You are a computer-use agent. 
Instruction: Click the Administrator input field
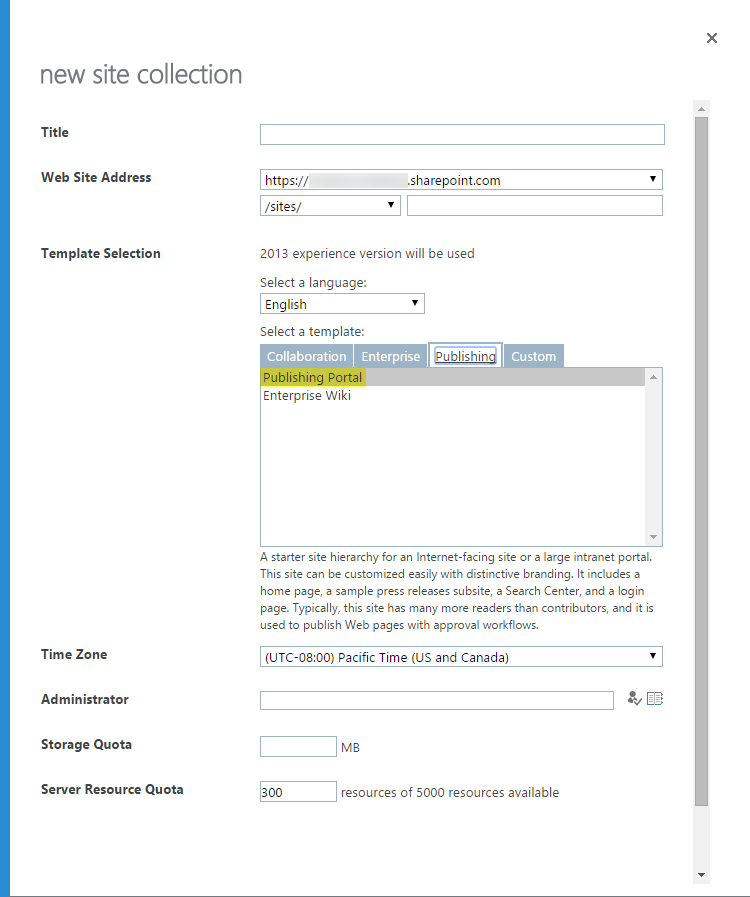click(x=437, y=700)
